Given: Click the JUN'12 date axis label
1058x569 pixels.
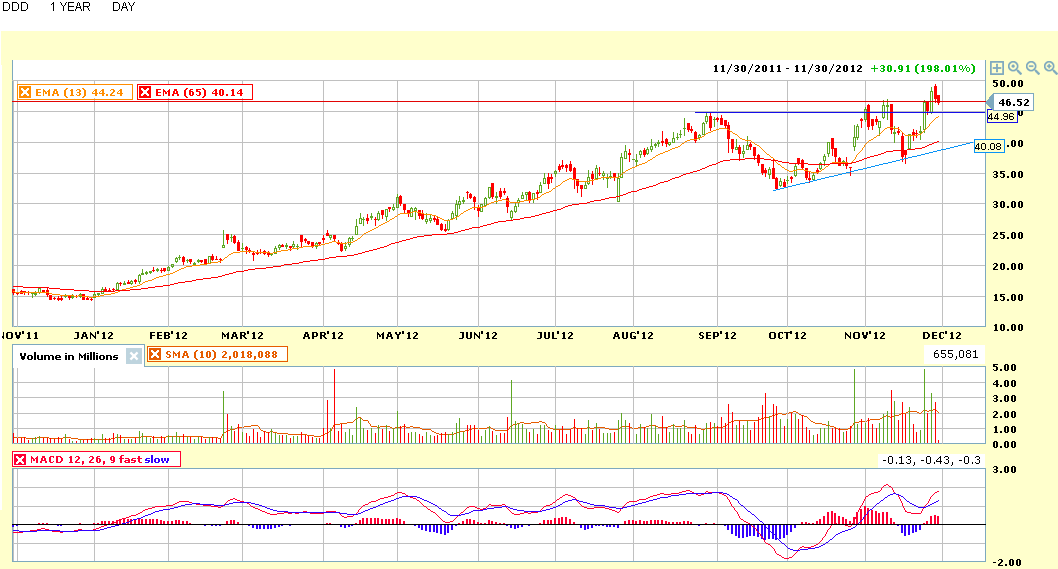Looking at the screenshot, I should pos(478,335).
